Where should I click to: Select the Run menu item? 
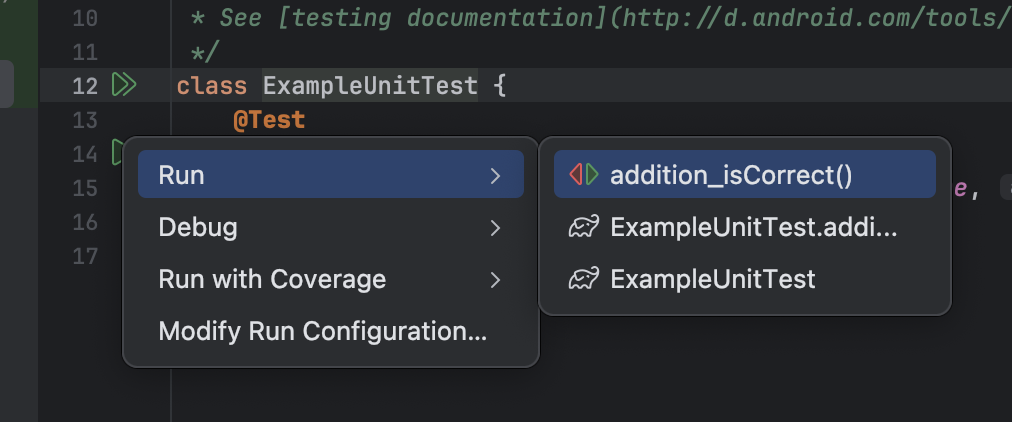pos(182,175)
